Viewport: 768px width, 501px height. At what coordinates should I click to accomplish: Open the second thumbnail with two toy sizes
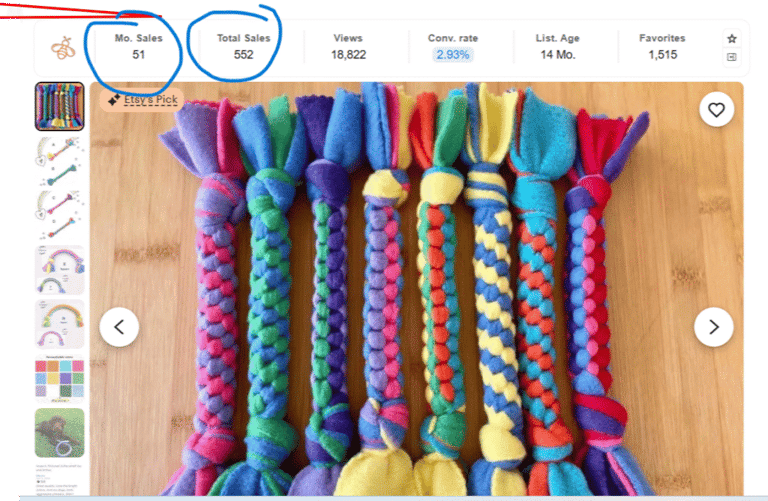tap(59, 161)
